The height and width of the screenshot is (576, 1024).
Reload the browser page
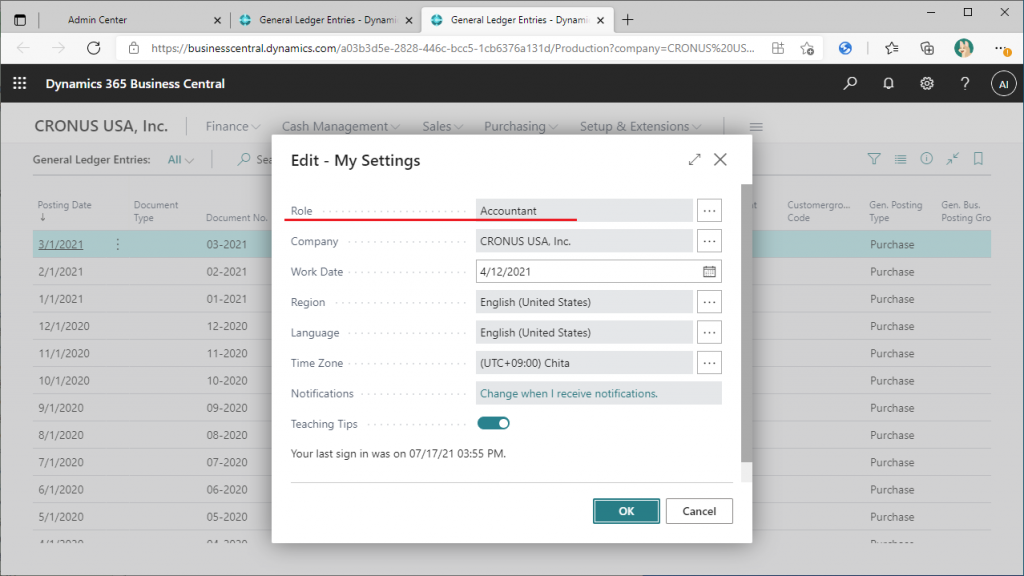(x=94, y=48)
